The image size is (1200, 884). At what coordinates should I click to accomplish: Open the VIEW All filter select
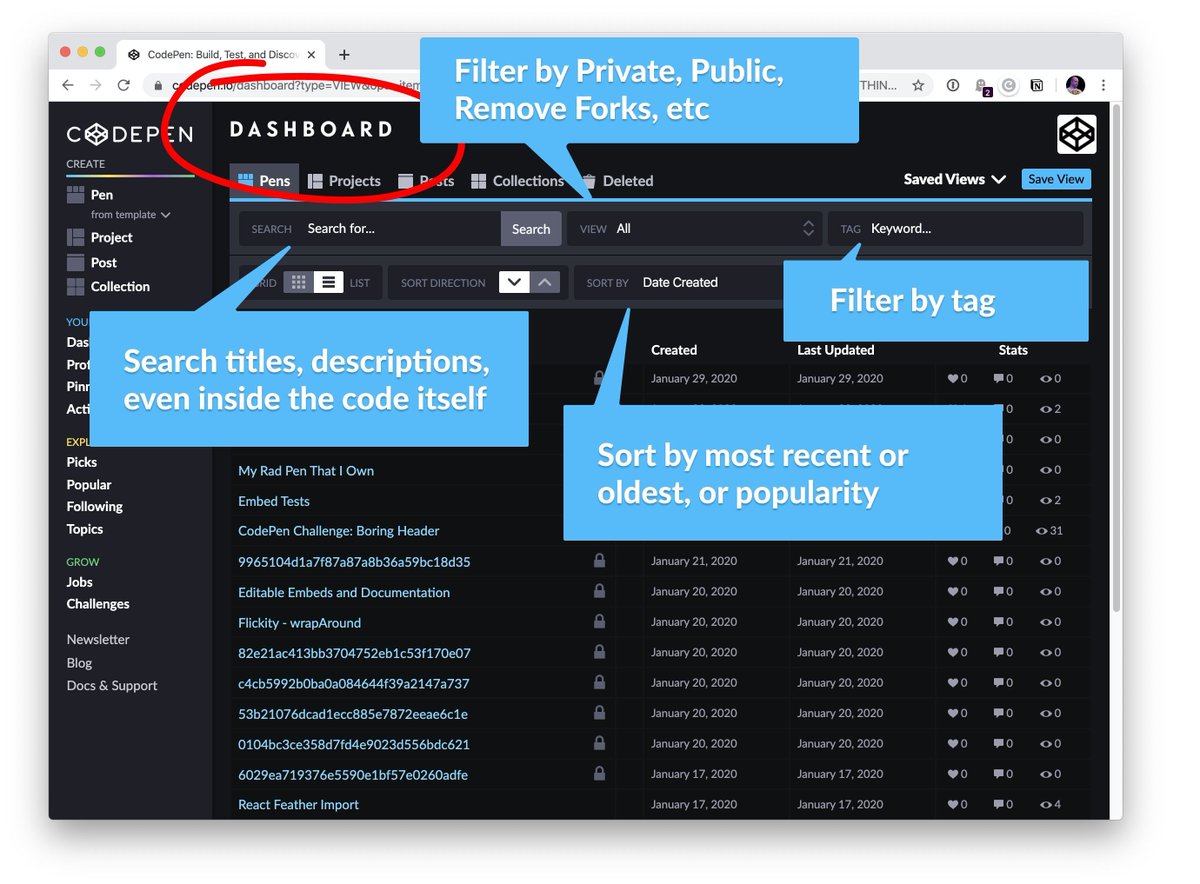[695, 228]
